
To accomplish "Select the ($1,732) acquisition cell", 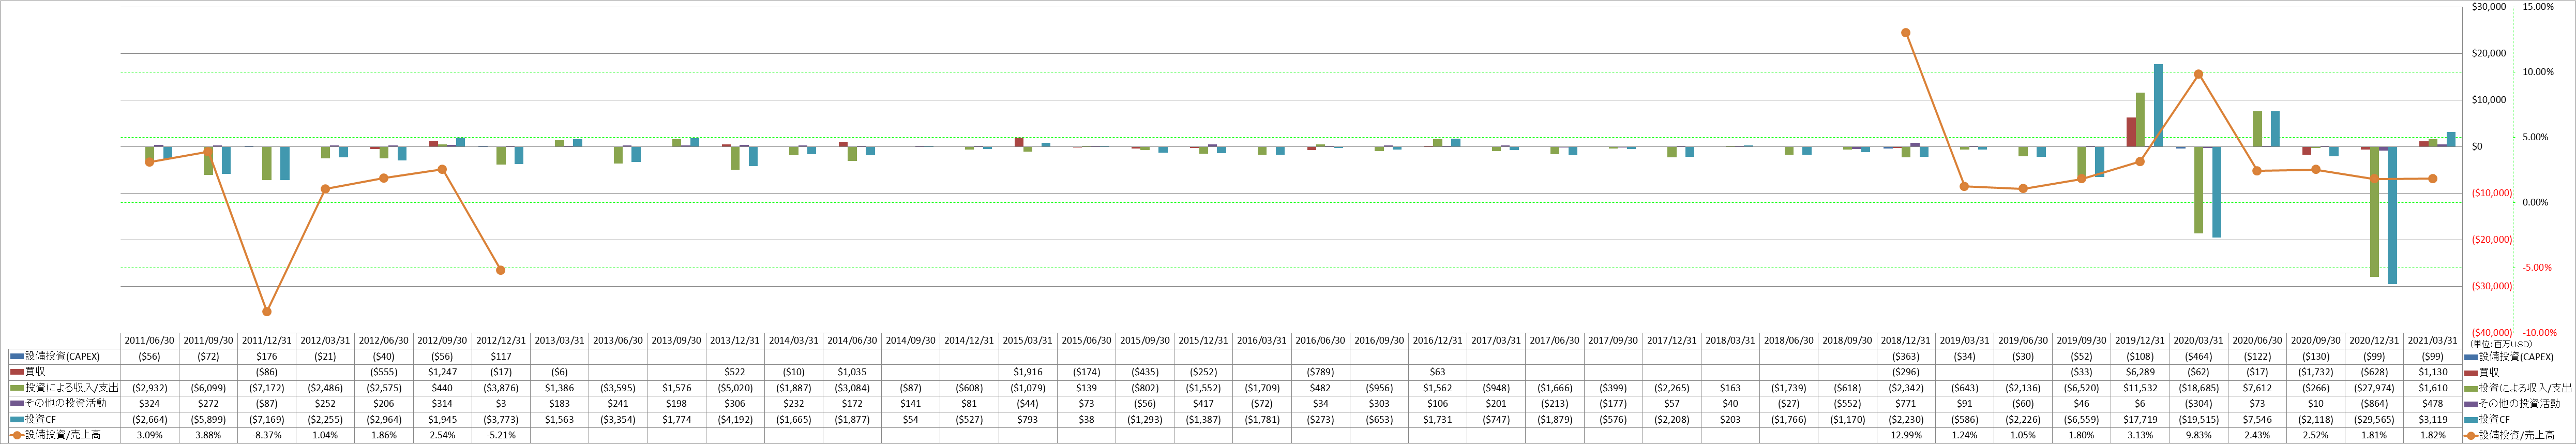I will 2316,372.
